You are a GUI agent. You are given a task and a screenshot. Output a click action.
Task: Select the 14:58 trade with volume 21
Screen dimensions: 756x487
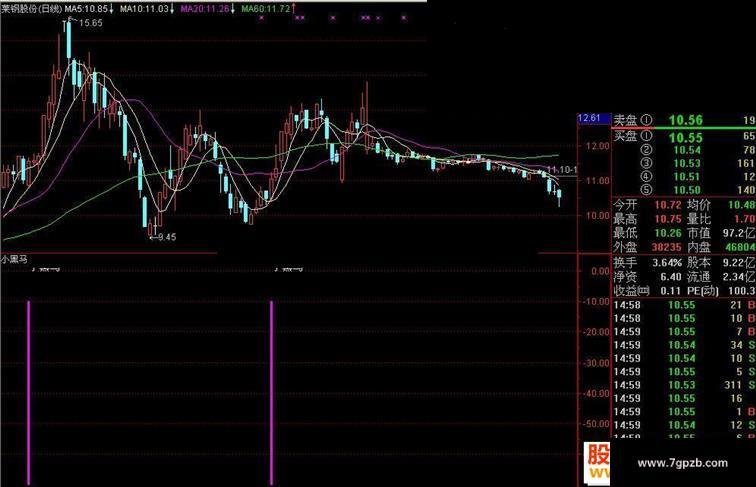point(684,305)
